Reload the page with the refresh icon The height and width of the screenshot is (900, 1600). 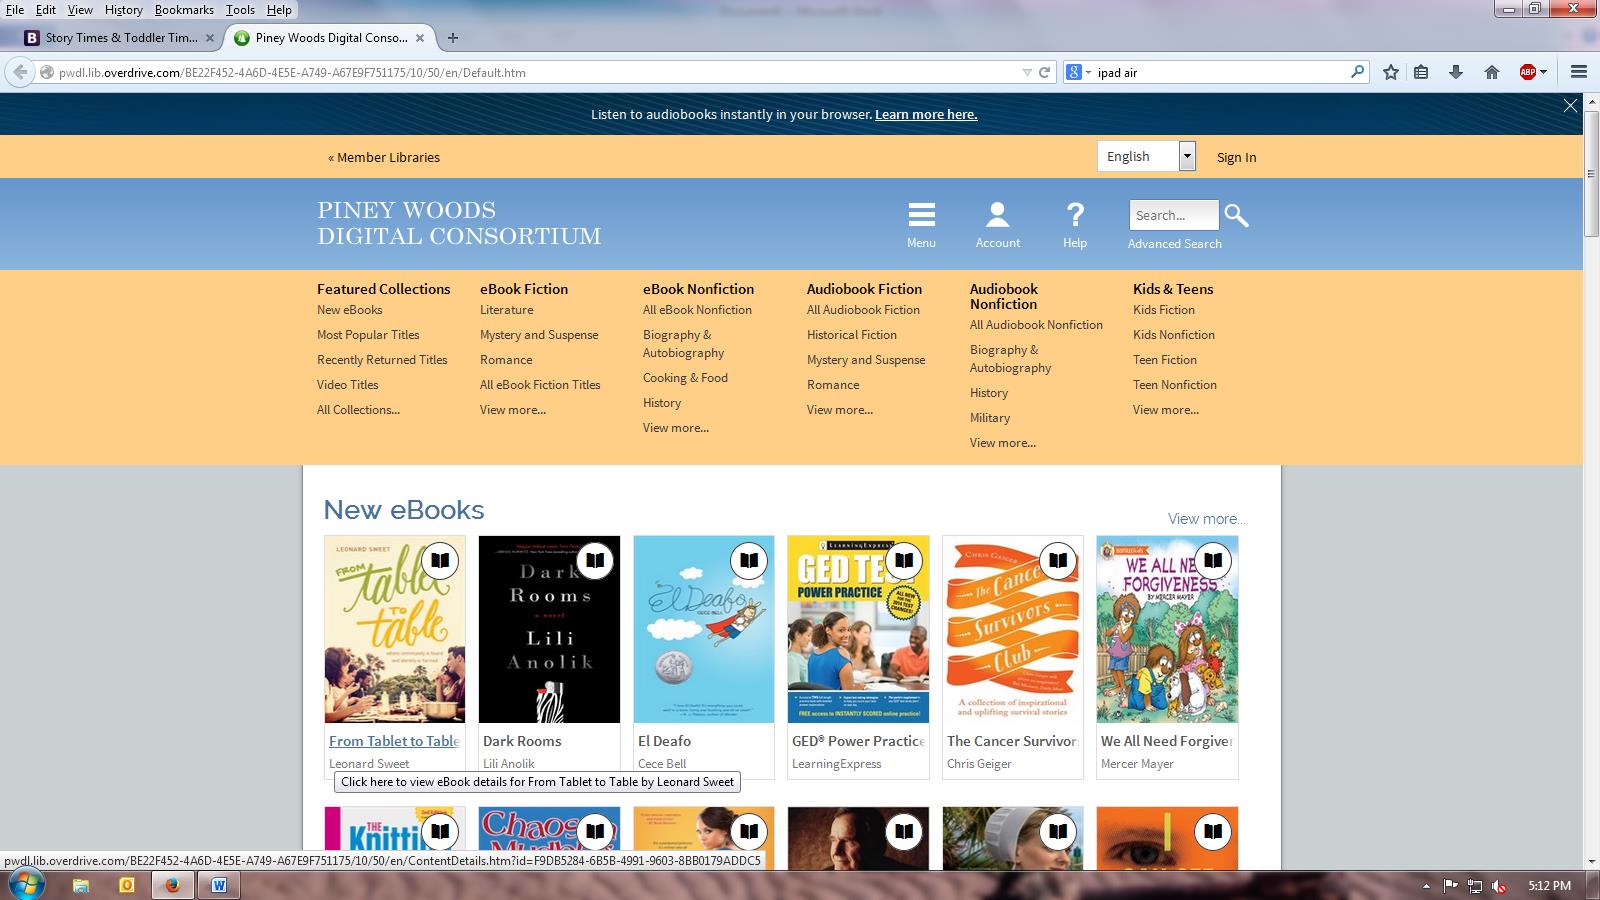(1044, 72)
